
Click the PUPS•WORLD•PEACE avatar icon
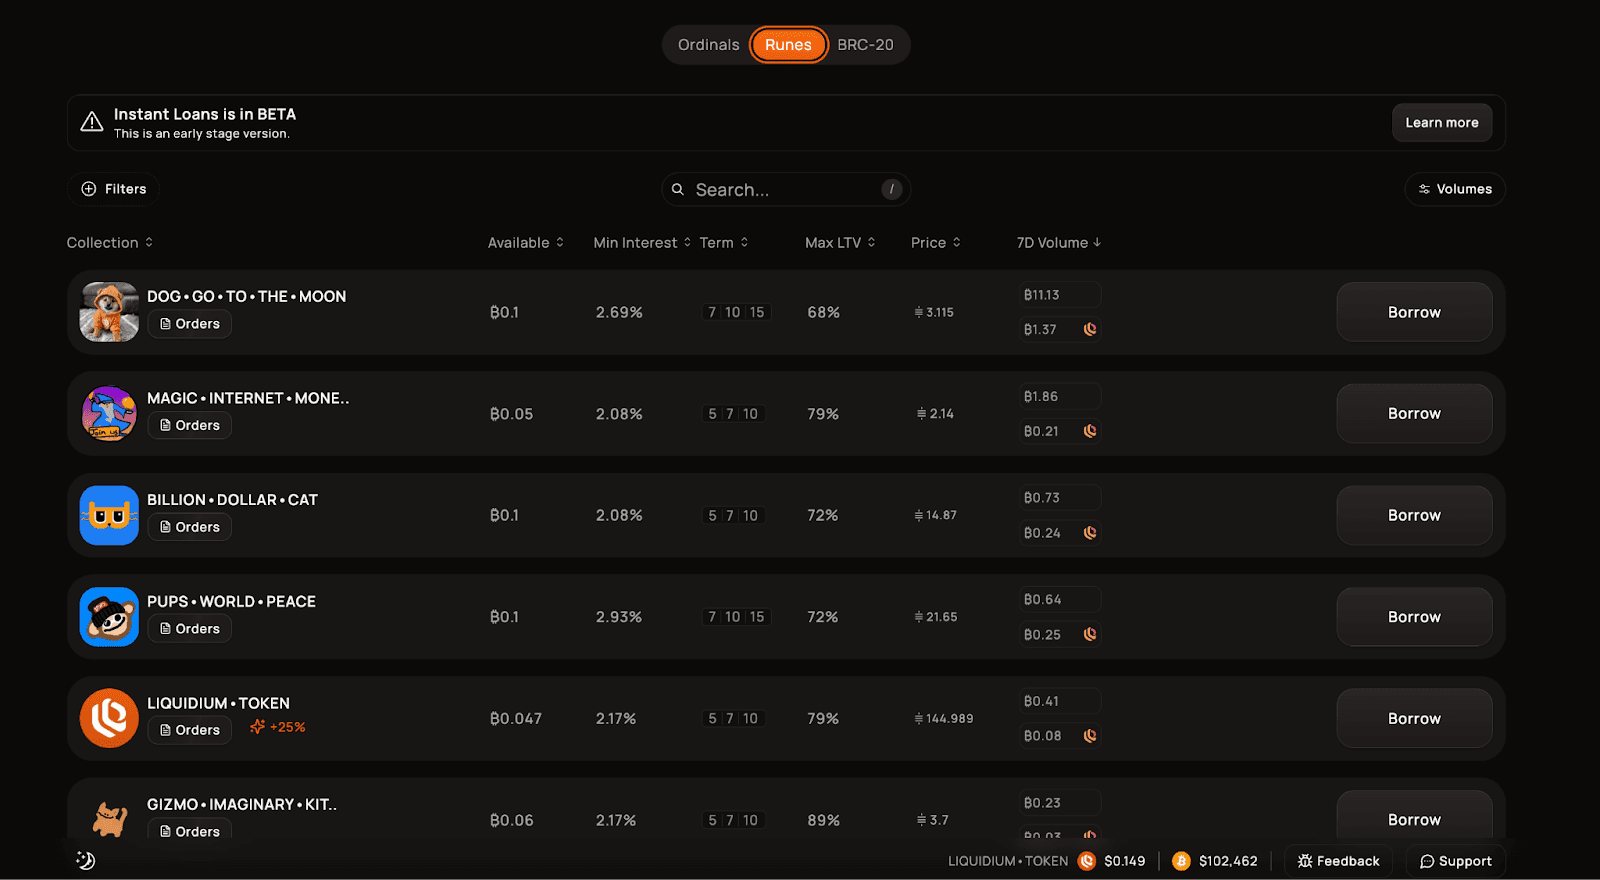tap(109, 617)
